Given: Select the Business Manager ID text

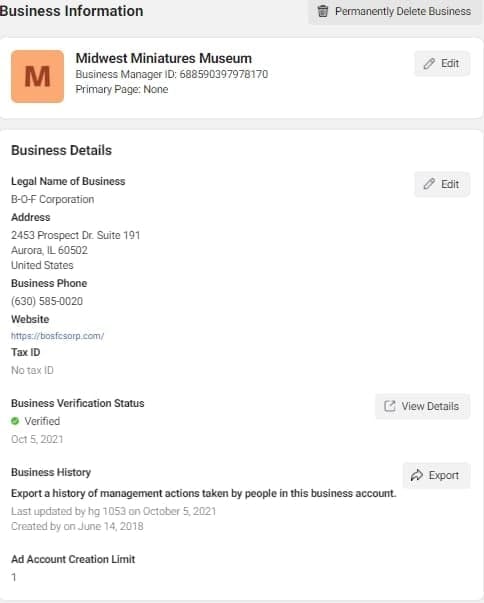Looking at the screenshot, I should pos(171,74).
